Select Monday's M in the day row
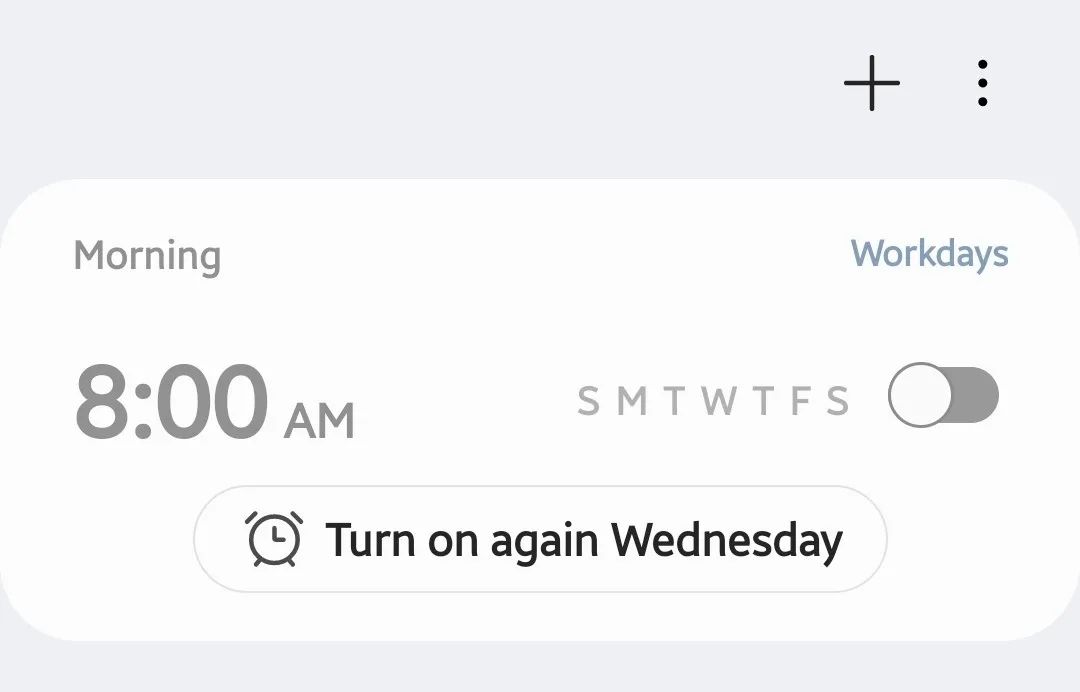The image size is (1080, 692). pos(632,402)
